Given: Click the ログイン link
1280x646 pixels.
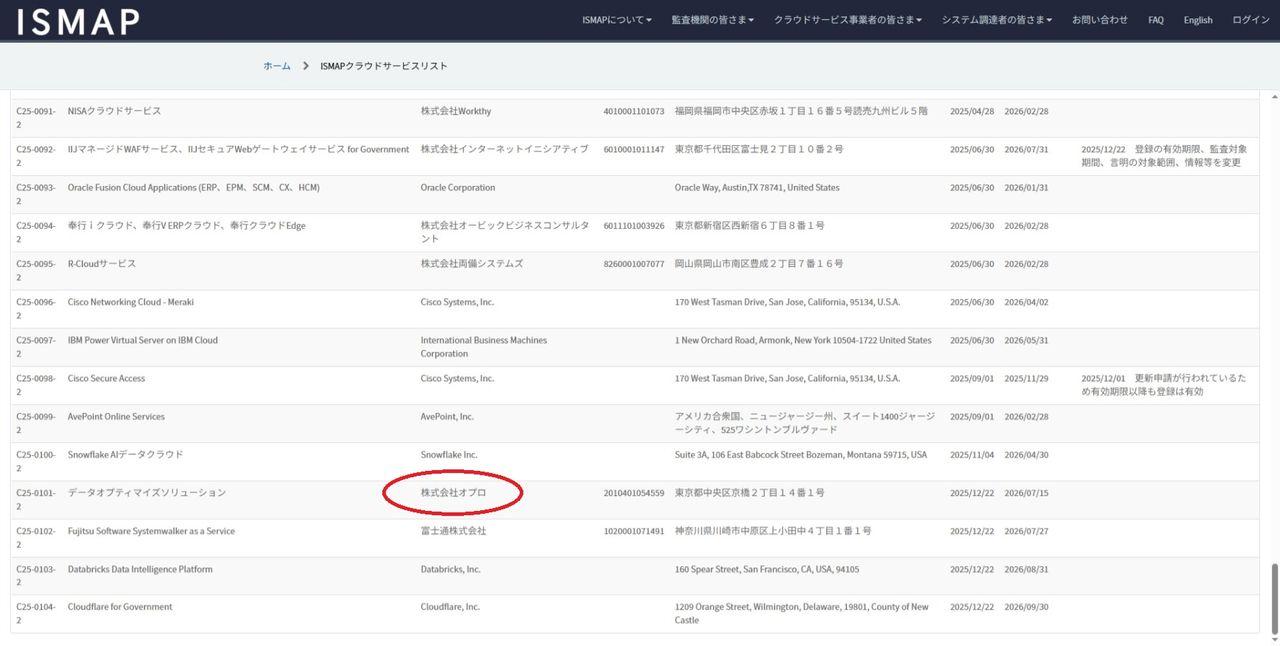Looking at the screenshot, I should pos(1250,20).
